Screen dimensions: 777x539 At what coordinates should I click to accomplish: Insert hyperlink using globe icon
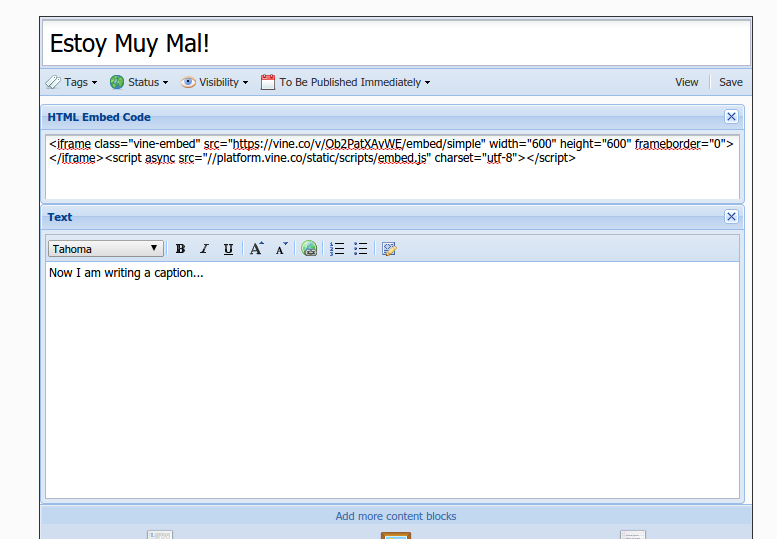pyautogui.click(x=310, y=249)
